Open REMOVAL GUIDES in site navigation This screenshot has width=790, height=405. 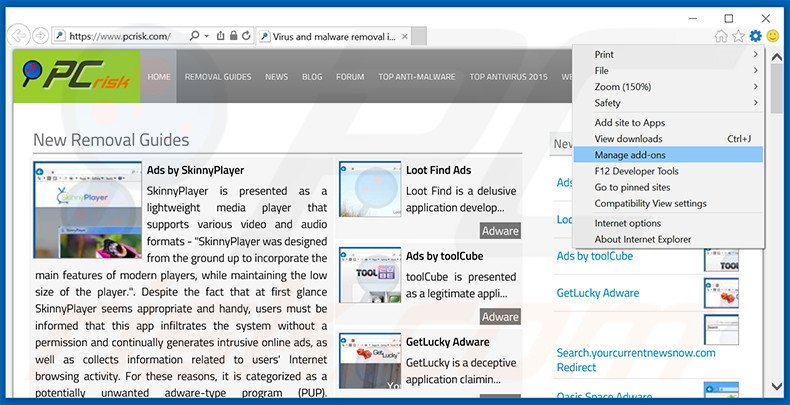218,77
